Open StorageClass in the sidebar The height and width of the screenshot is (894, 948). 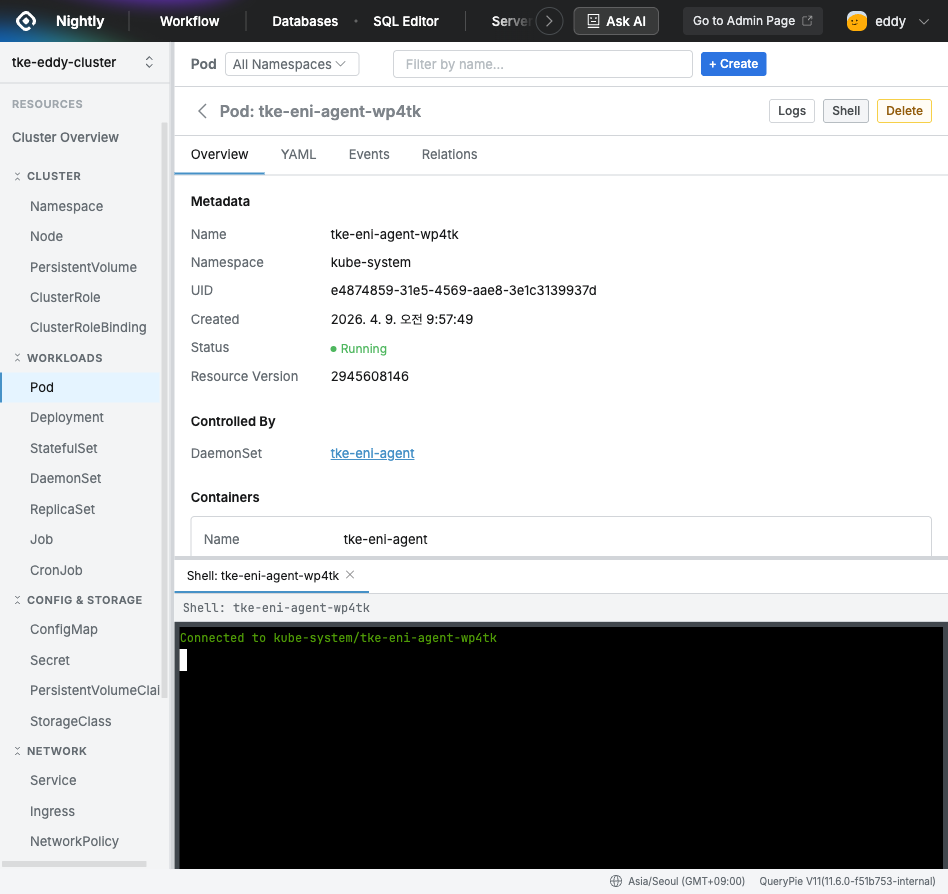71,722
